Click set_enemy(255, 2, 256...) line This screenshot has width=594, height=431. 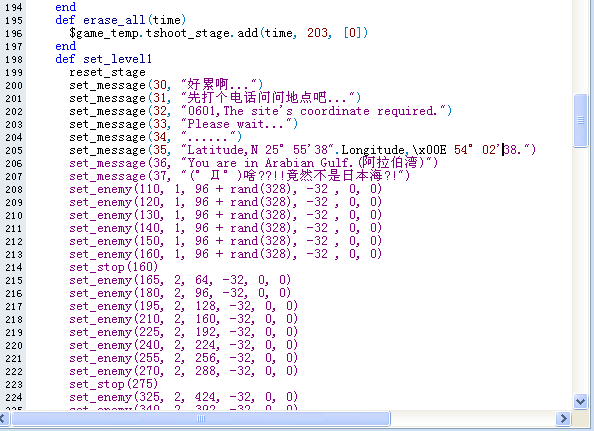(x=183, y=358)
